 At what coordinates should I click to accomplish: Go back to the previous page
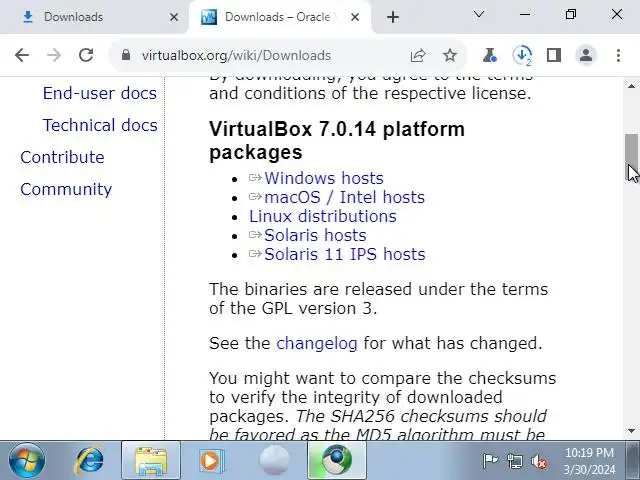click(22, 55)
